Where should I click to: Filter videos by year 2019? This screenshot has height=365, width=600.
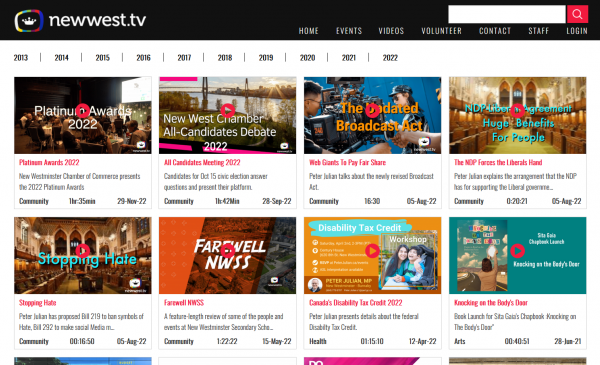coord(266,58)
